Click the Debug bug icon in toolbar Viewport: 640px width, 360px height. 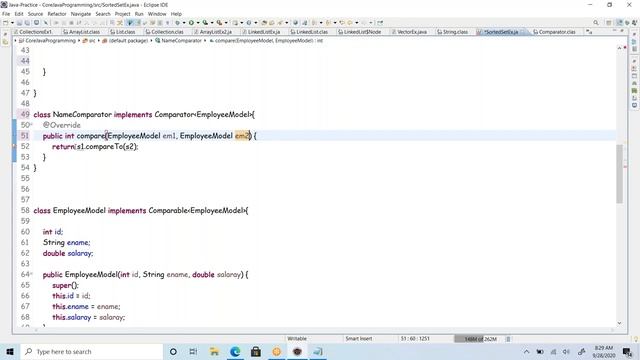(x=177, y=23)
